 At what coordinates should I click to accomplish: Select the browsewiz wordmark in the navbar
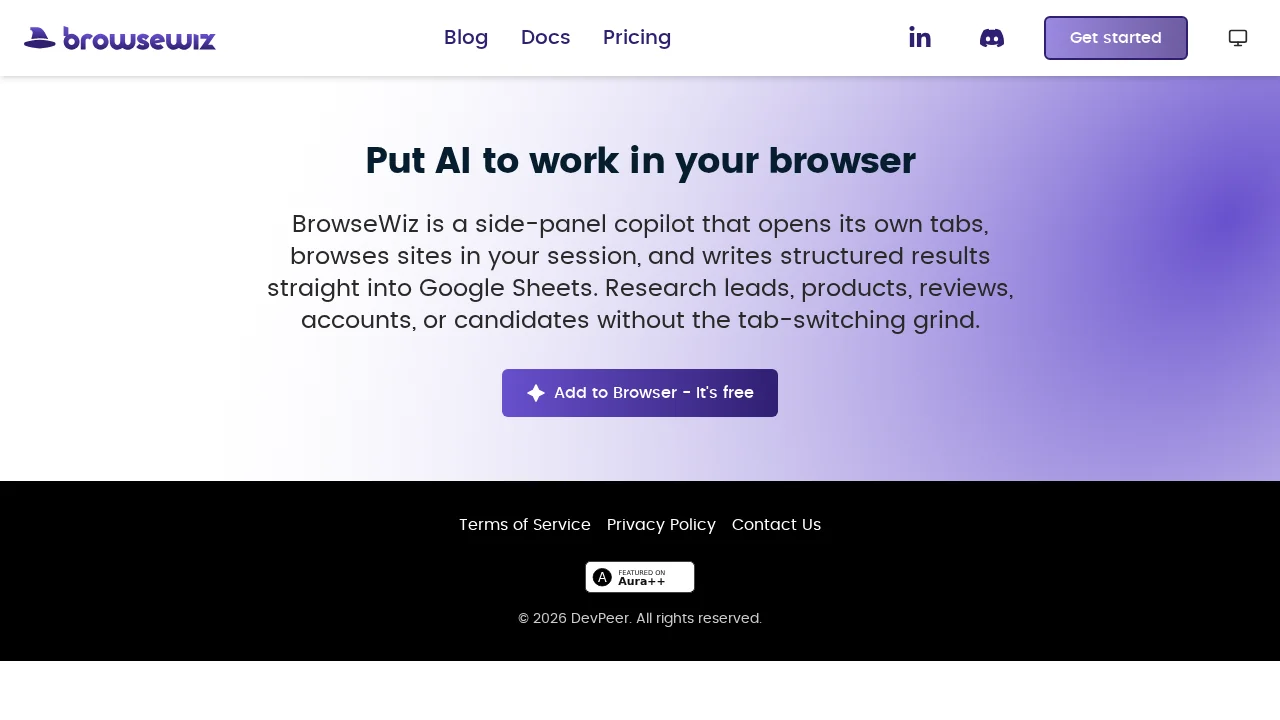point(140,38)
